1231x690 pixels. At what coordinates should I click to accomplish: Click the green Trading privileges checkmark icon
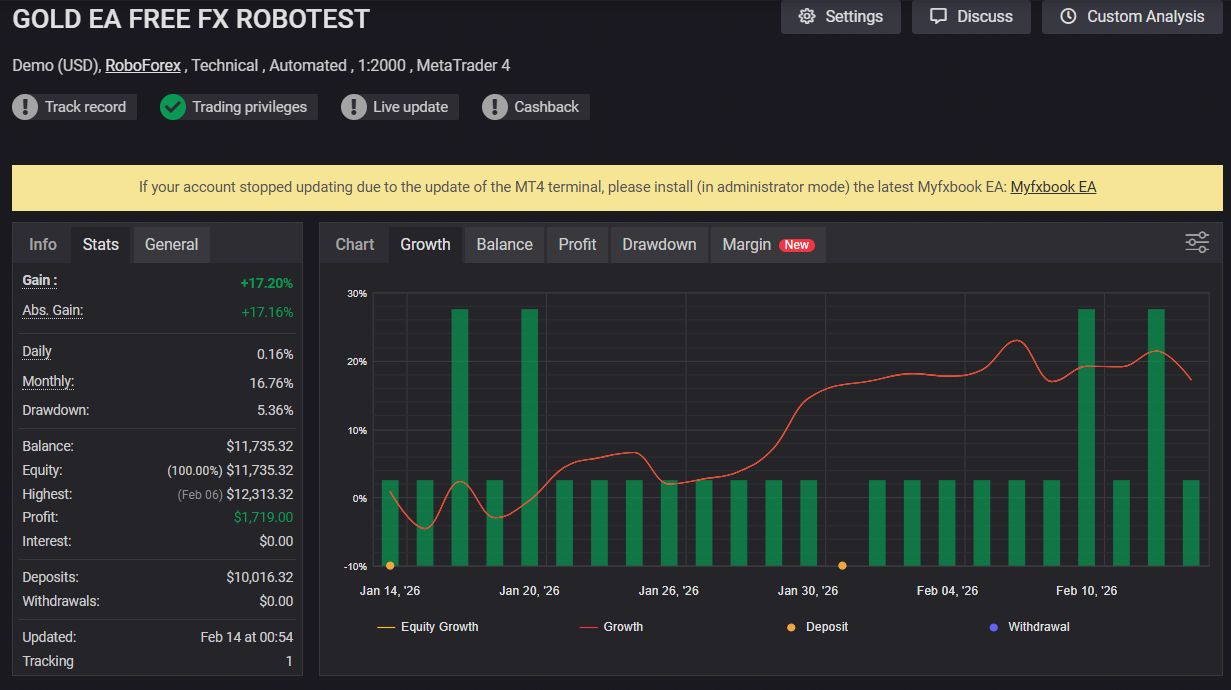tap(173, 107)
